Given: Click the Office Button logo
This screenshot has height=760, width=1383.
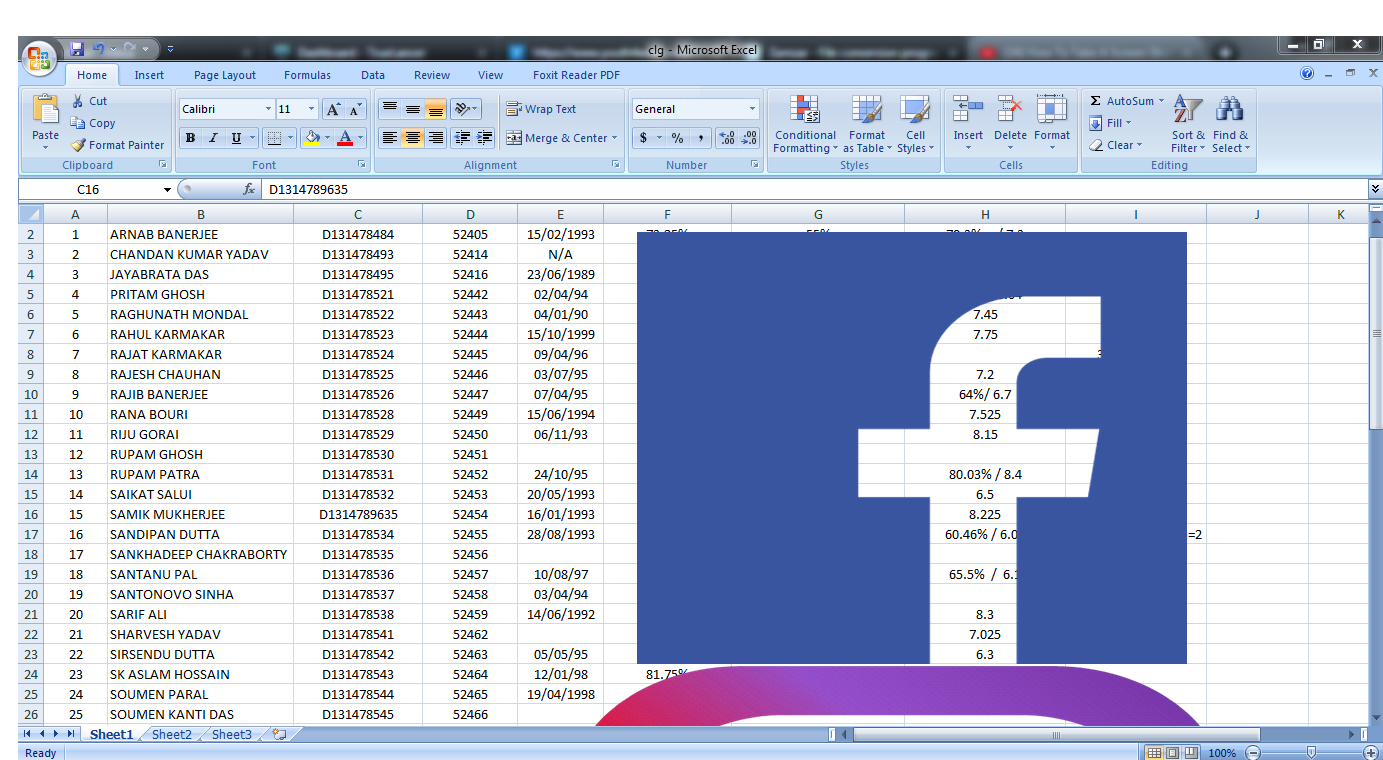Looking at the screenshot, I should click(40, 58).
